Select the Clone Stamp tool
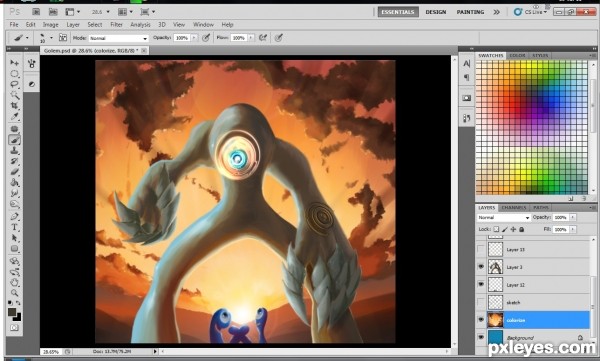600x361 pixels. coord(15,150)
